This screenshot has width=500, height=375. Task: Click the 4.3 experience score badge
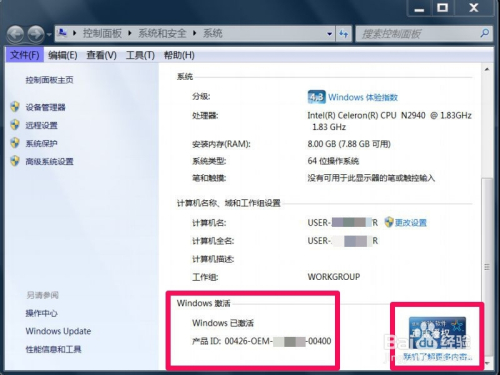(316, 97)
